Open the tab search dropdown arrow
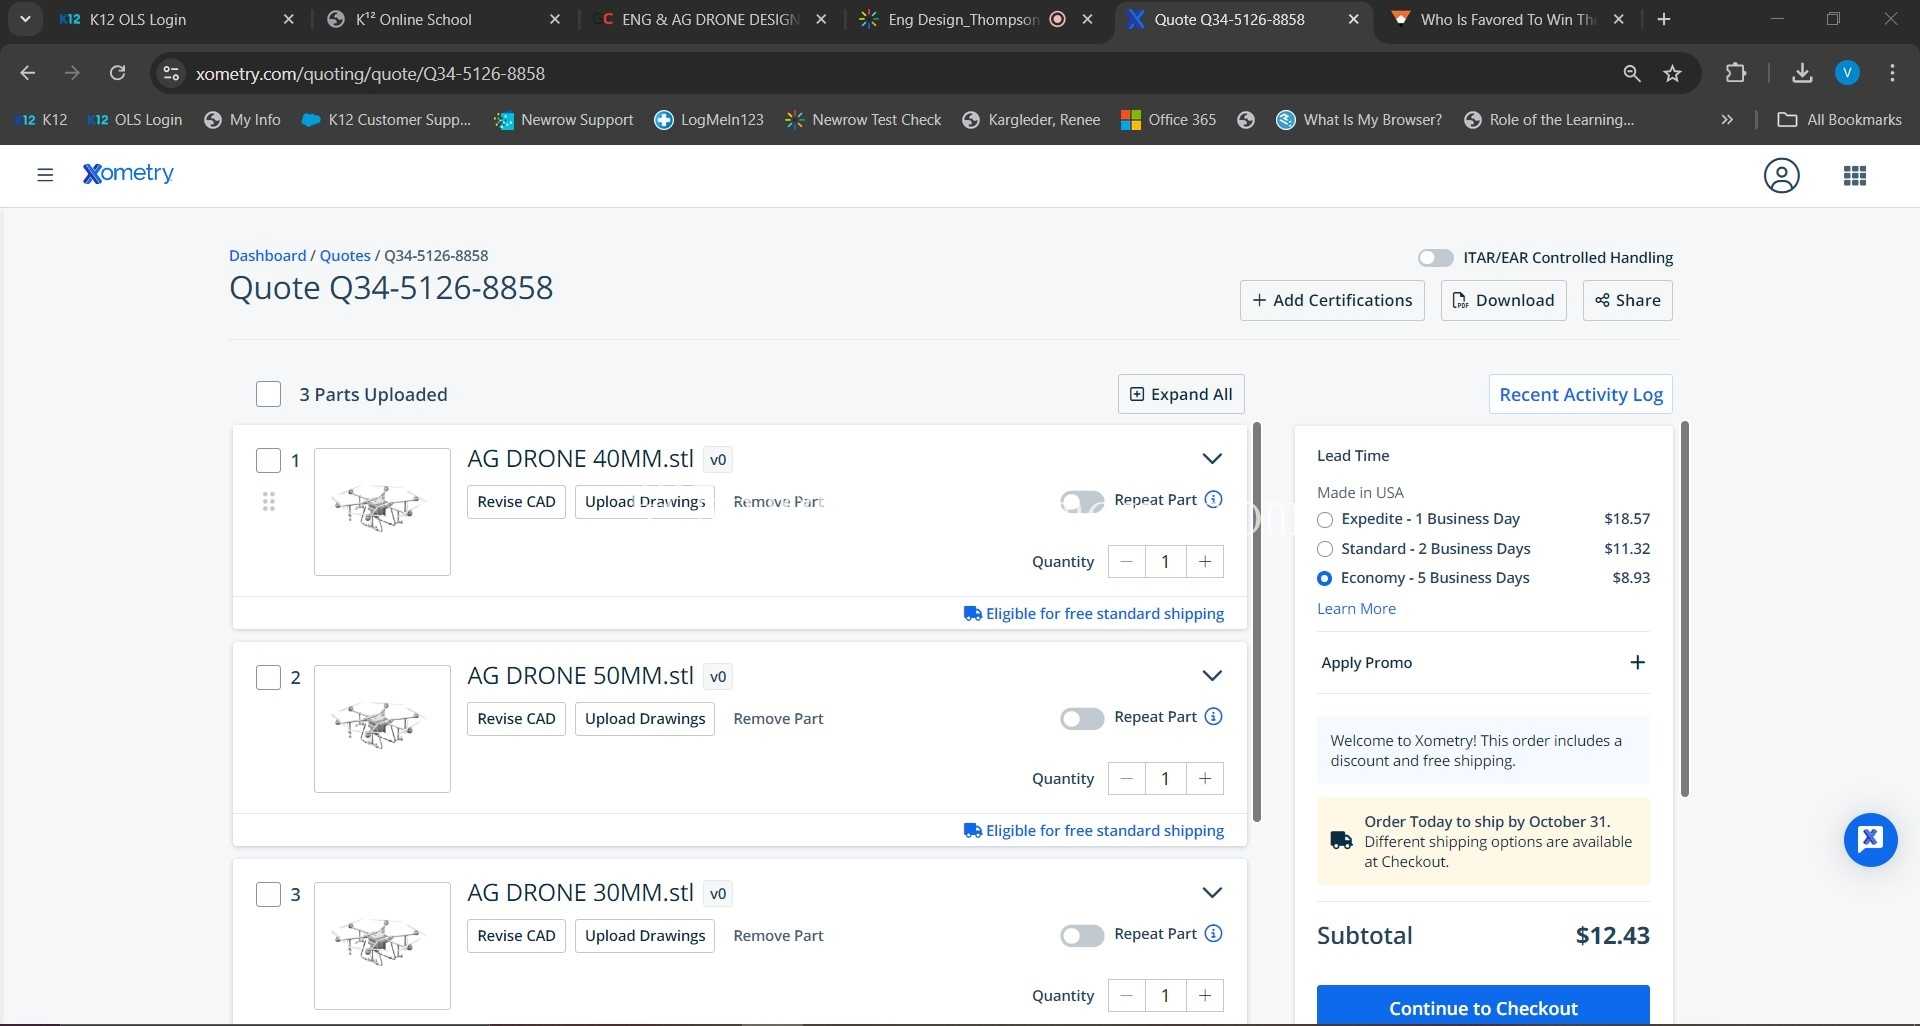Viewport: 1920px width, 1026px height. click(x=25, y=19)
